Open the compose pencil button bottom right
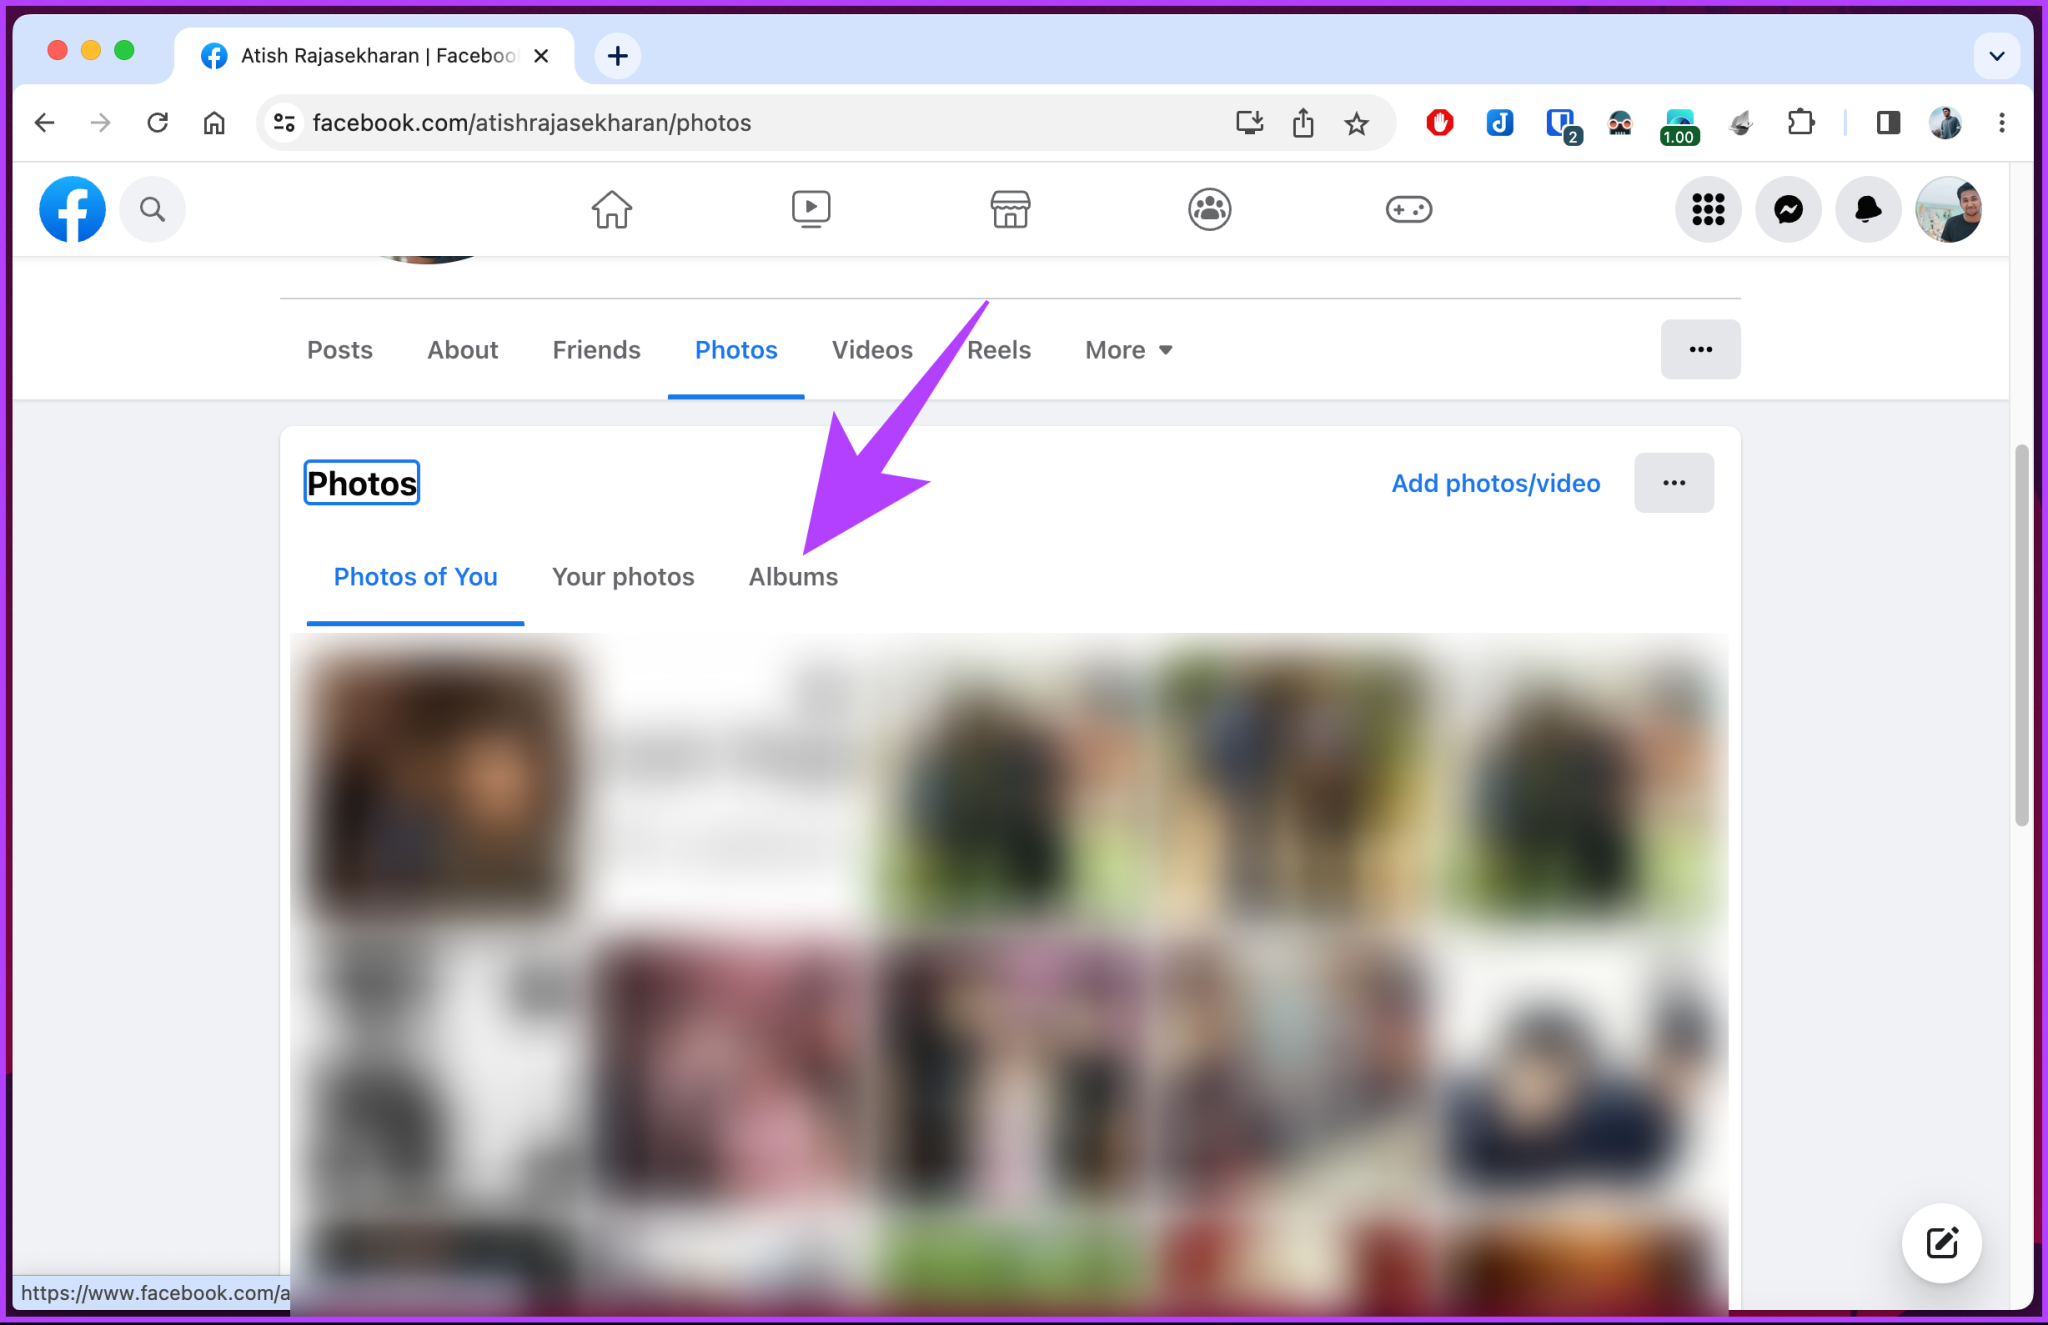This screenshot has width=2048, height=1325. point(1941,1243)
